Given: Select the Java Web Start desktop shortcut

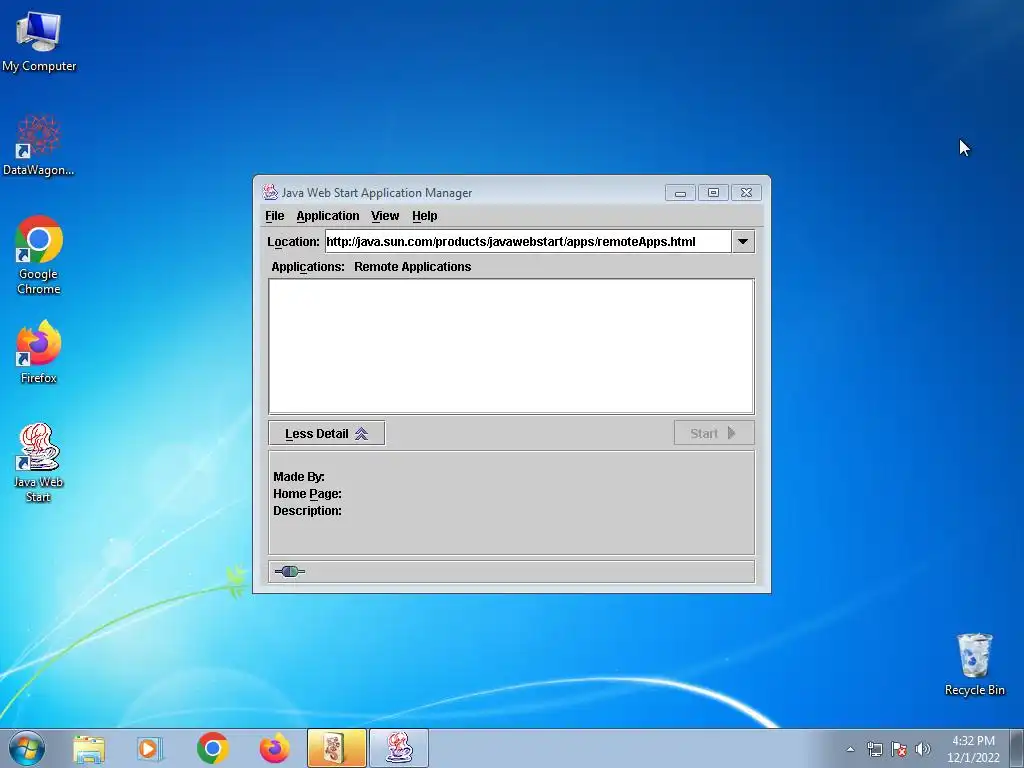Looking at the screenshot, I should tap(39, 463).
